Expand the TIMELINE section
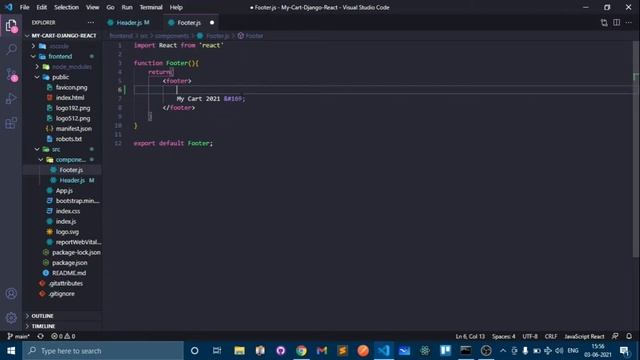640x360 pixels. coord(43,326)
